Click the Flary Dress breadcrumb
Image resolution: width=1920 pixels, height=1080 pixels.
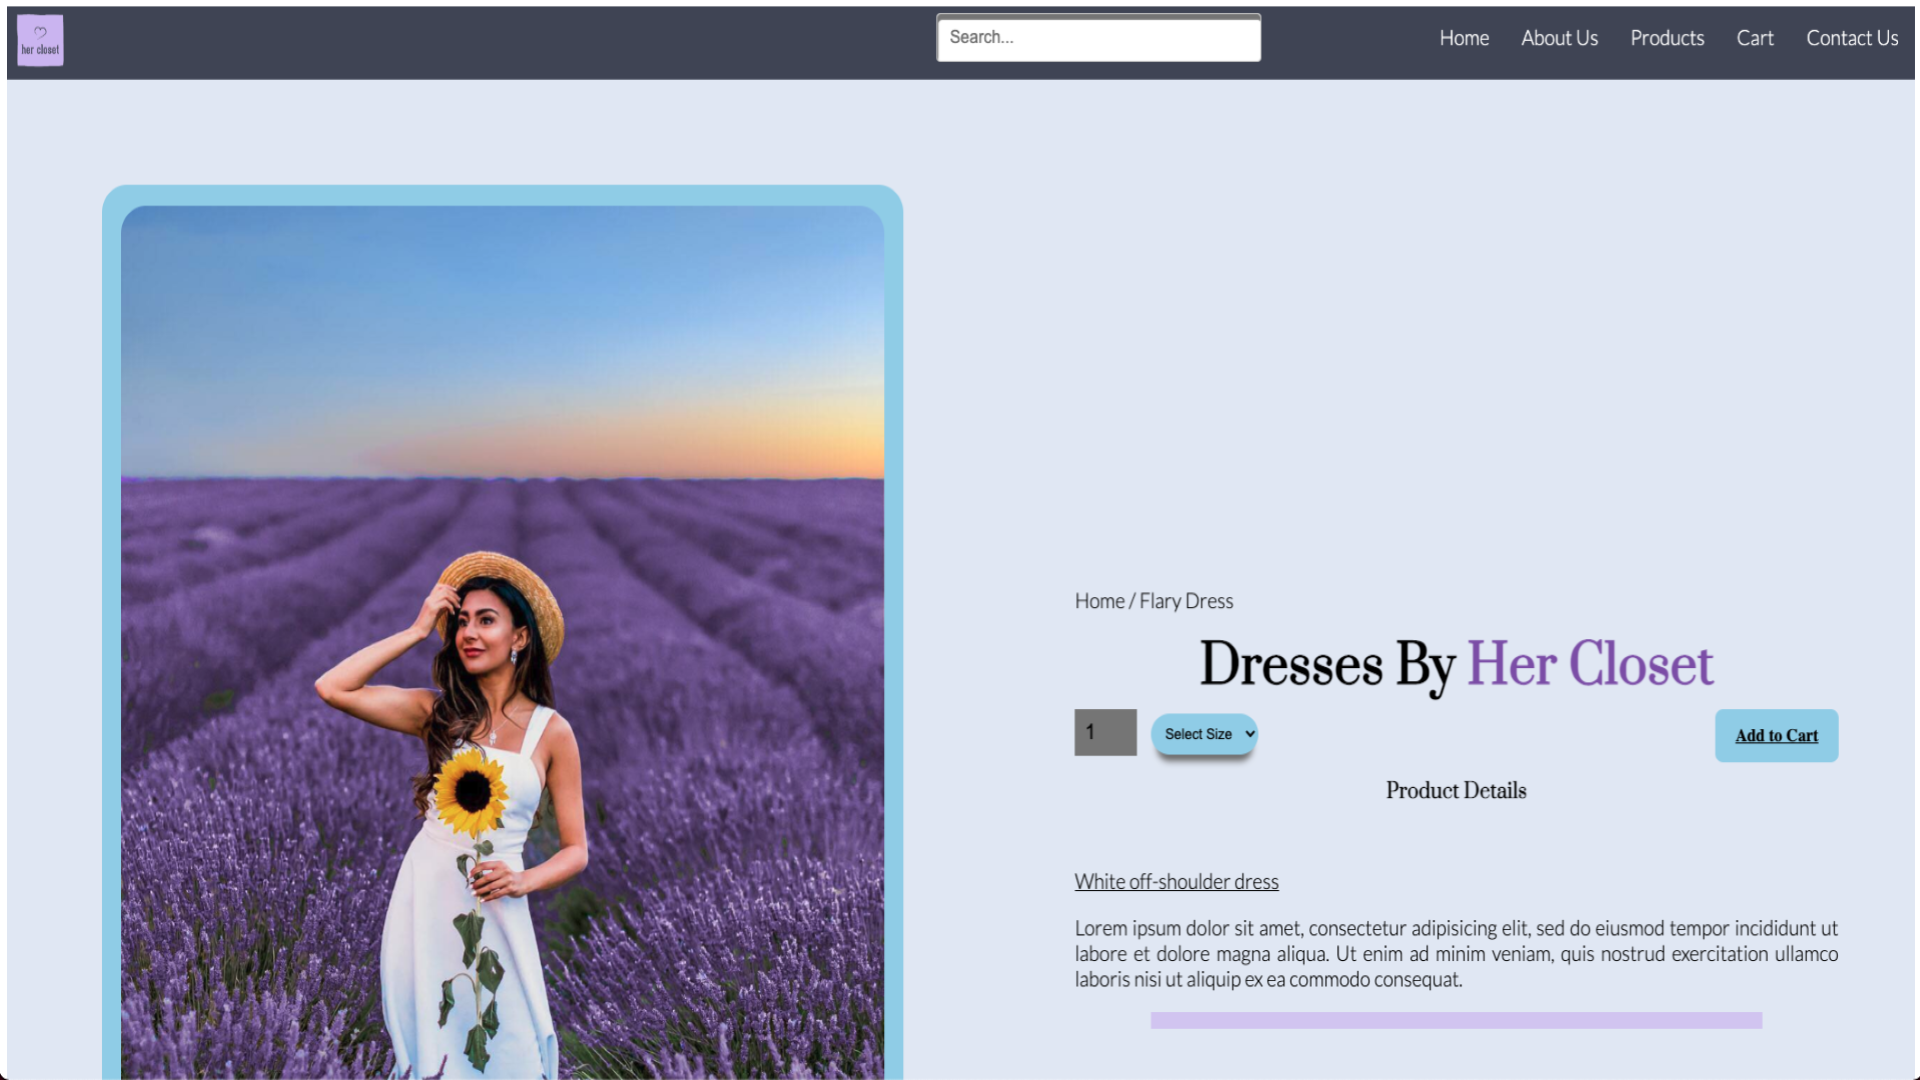pyautogui.click(x=1186, y=601)
